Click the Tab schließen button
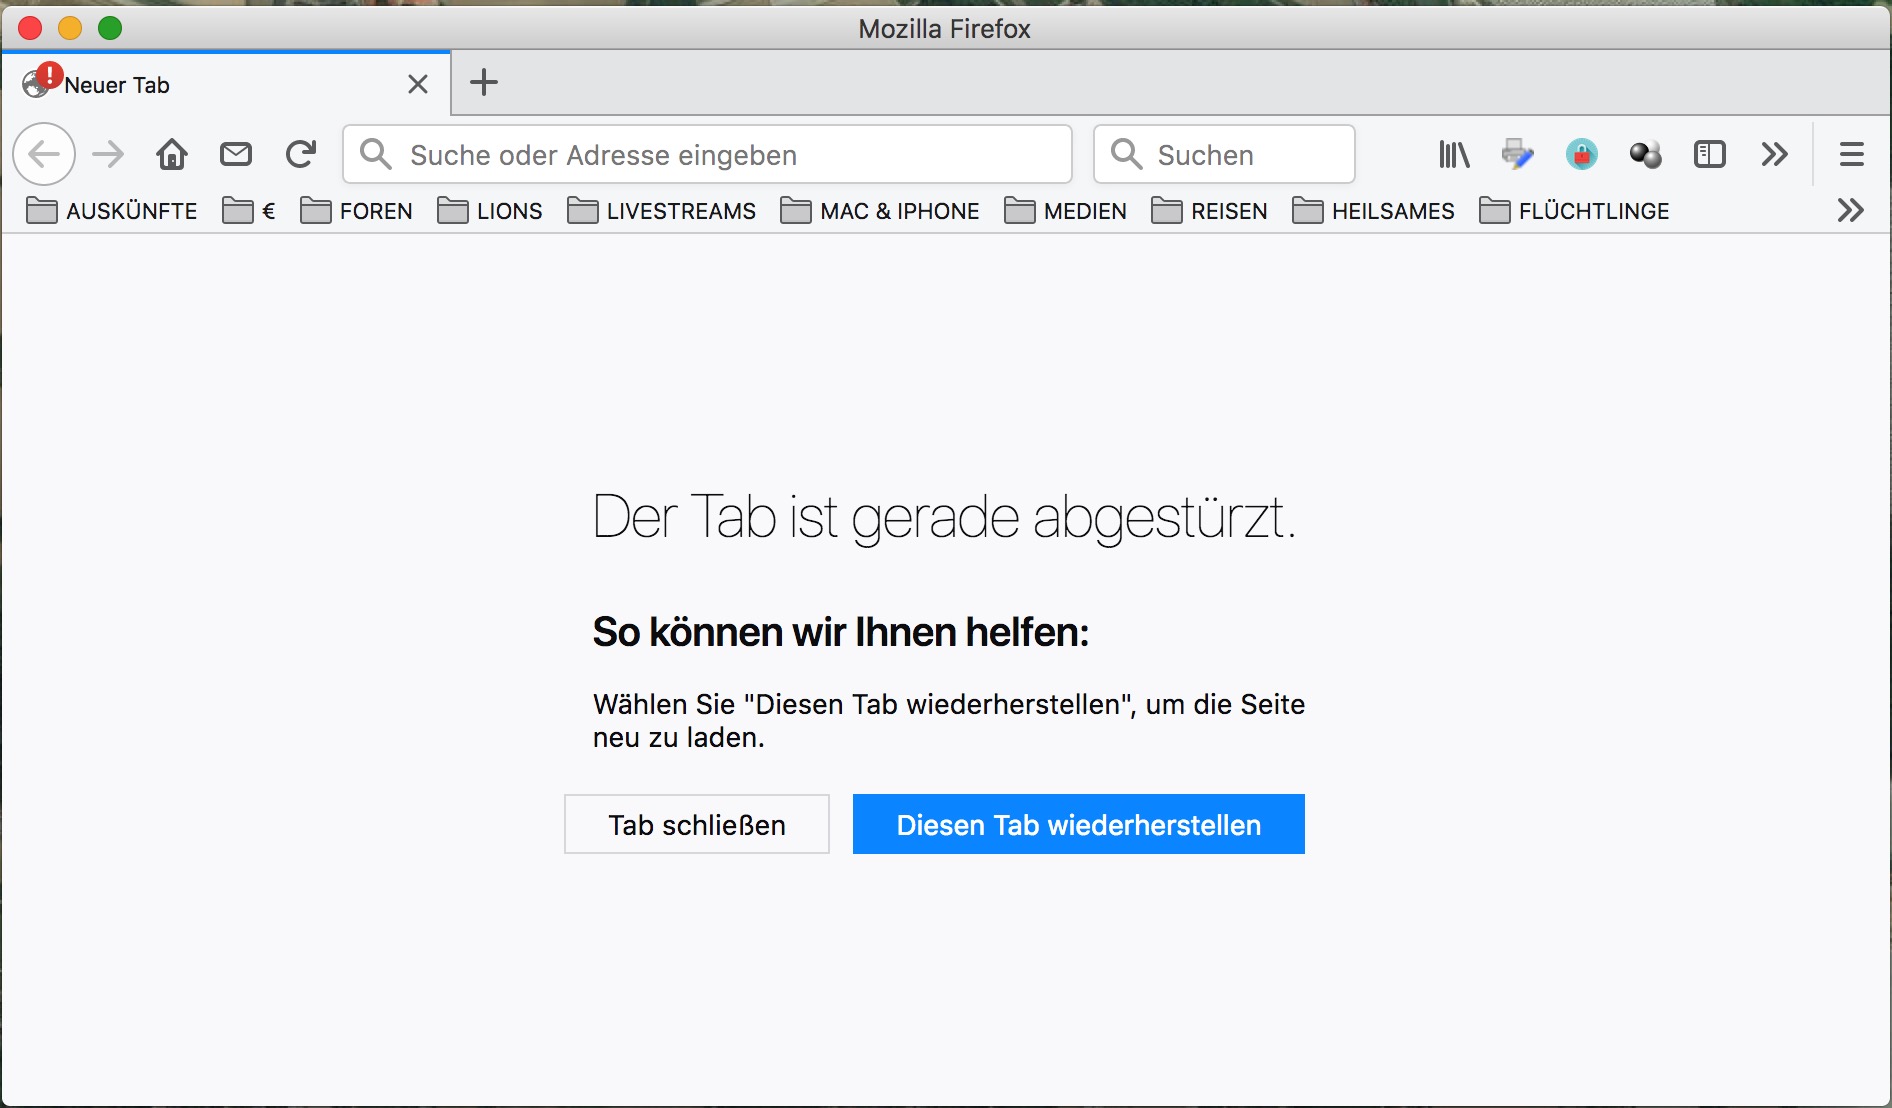The height and width of the screenshot is (1108, 1892). [697, 824]
